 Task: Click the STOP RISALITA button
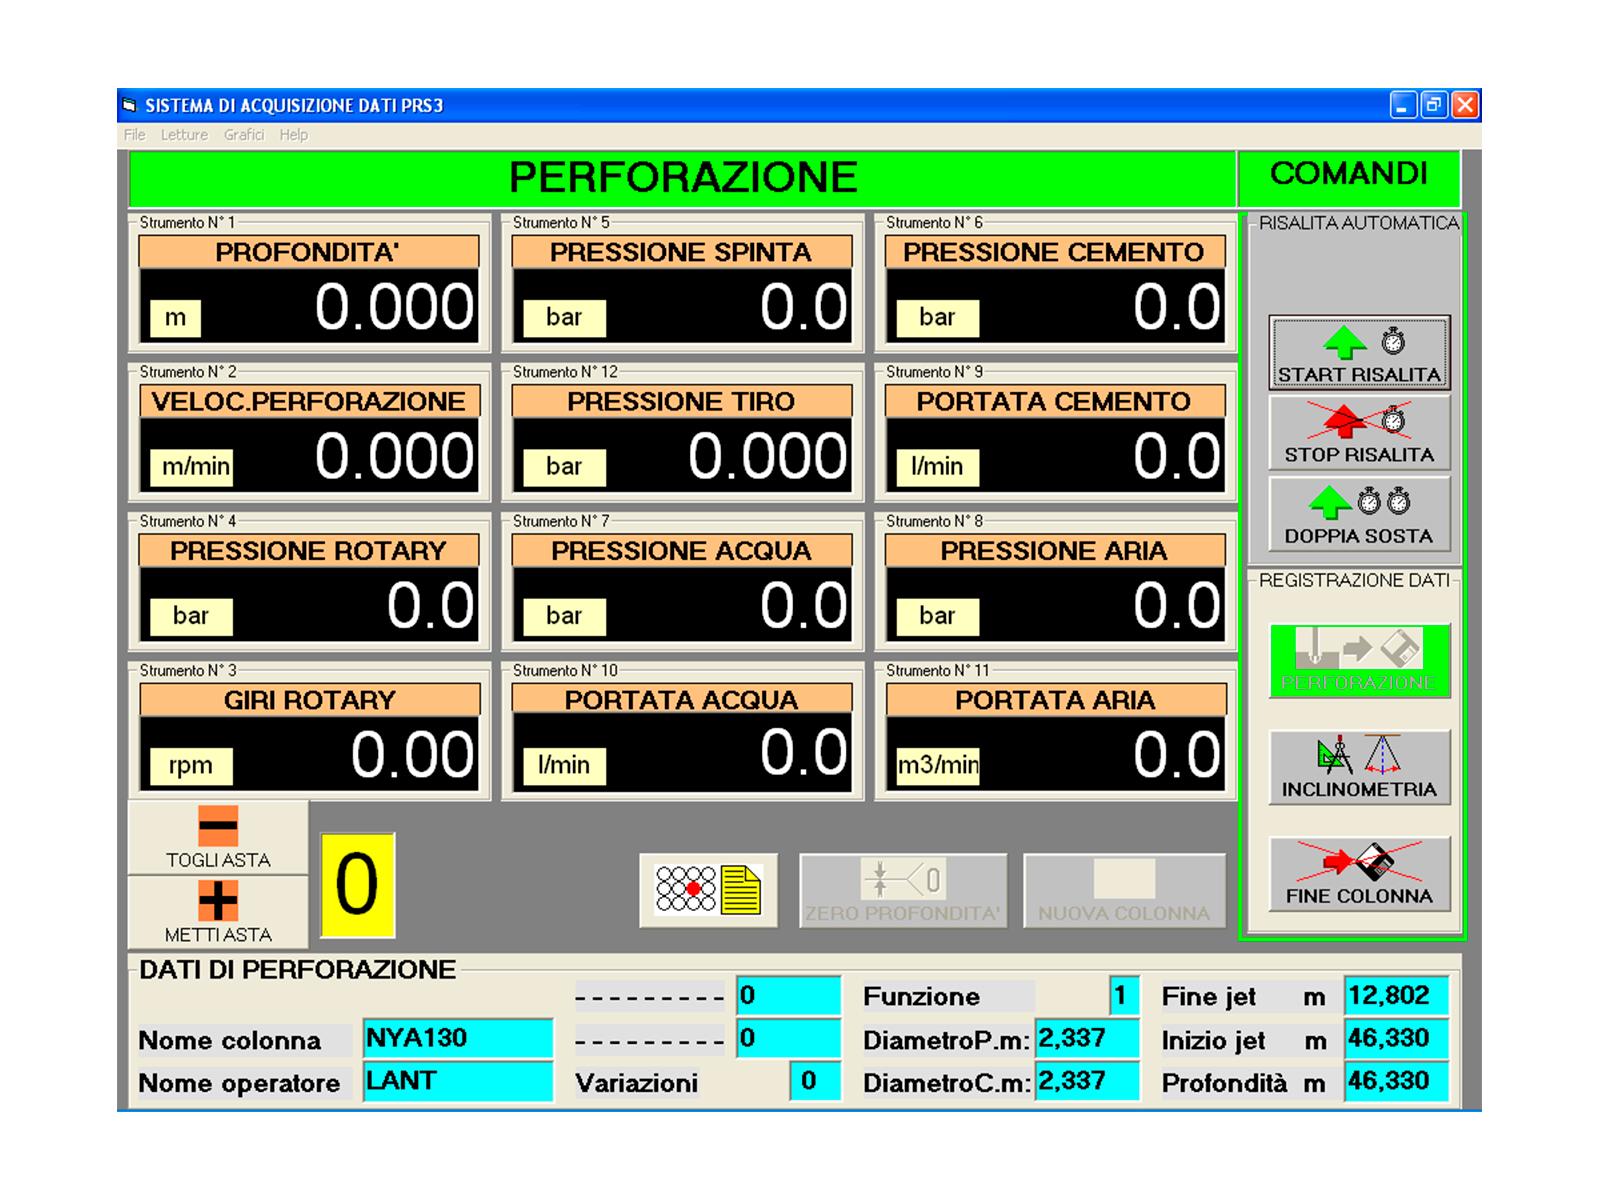pyautogui.click(x=1359, y=432)
